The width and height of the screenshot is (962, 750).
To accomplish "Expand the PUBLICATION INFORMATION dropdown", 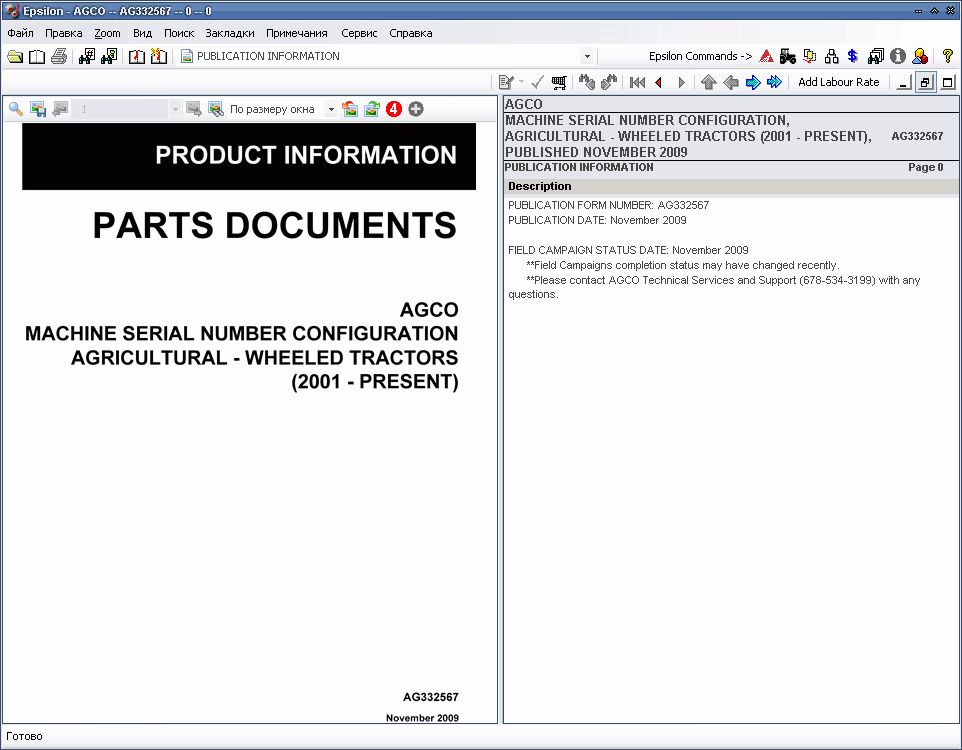I will click(587, 57).
